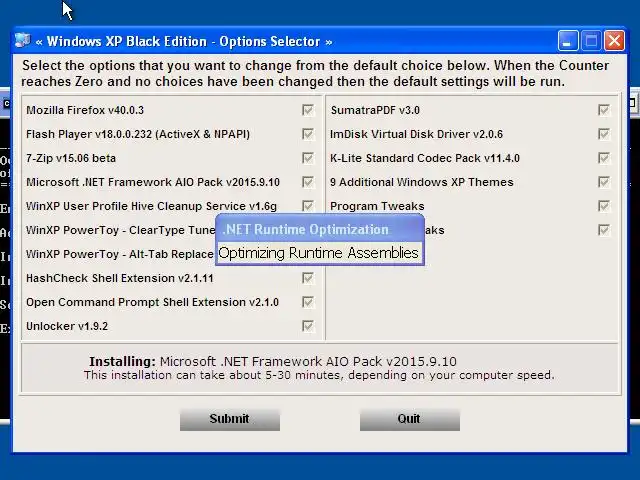Screen dimensions: 640x480
Task: Uncheck the Unlocker v1.9.2 checkbox
Action: [308, 326]
